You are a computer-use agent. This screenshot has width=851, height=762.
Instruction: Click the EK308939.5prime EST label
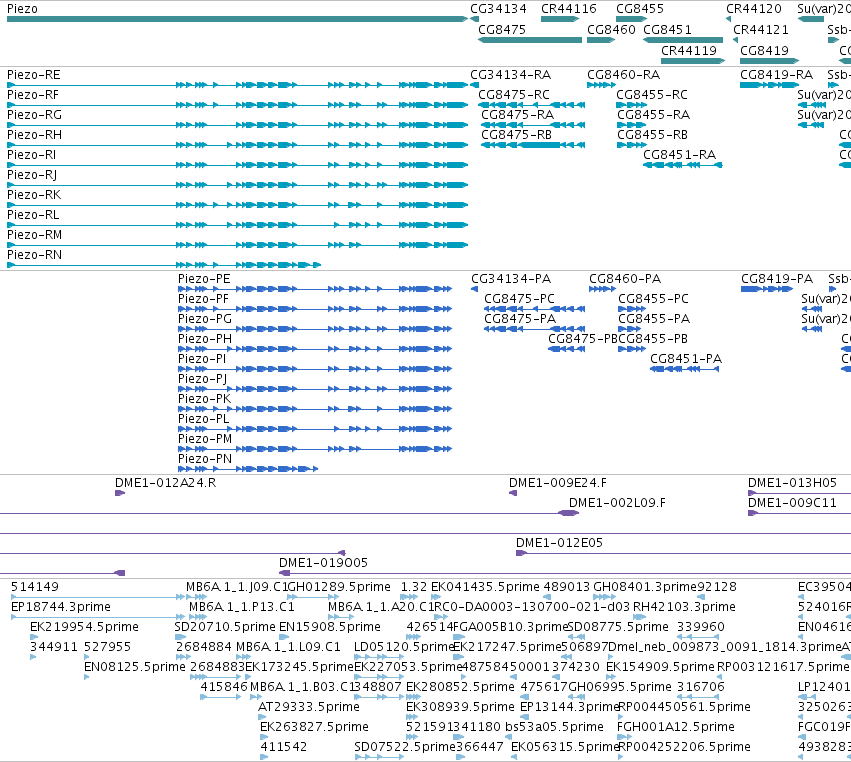[460, 706]
